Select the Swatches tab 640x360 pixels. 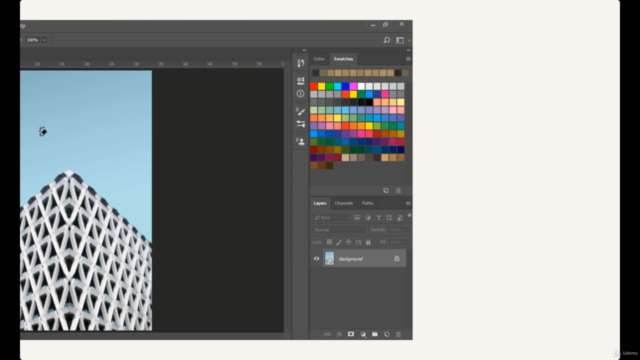pos(343,59)
